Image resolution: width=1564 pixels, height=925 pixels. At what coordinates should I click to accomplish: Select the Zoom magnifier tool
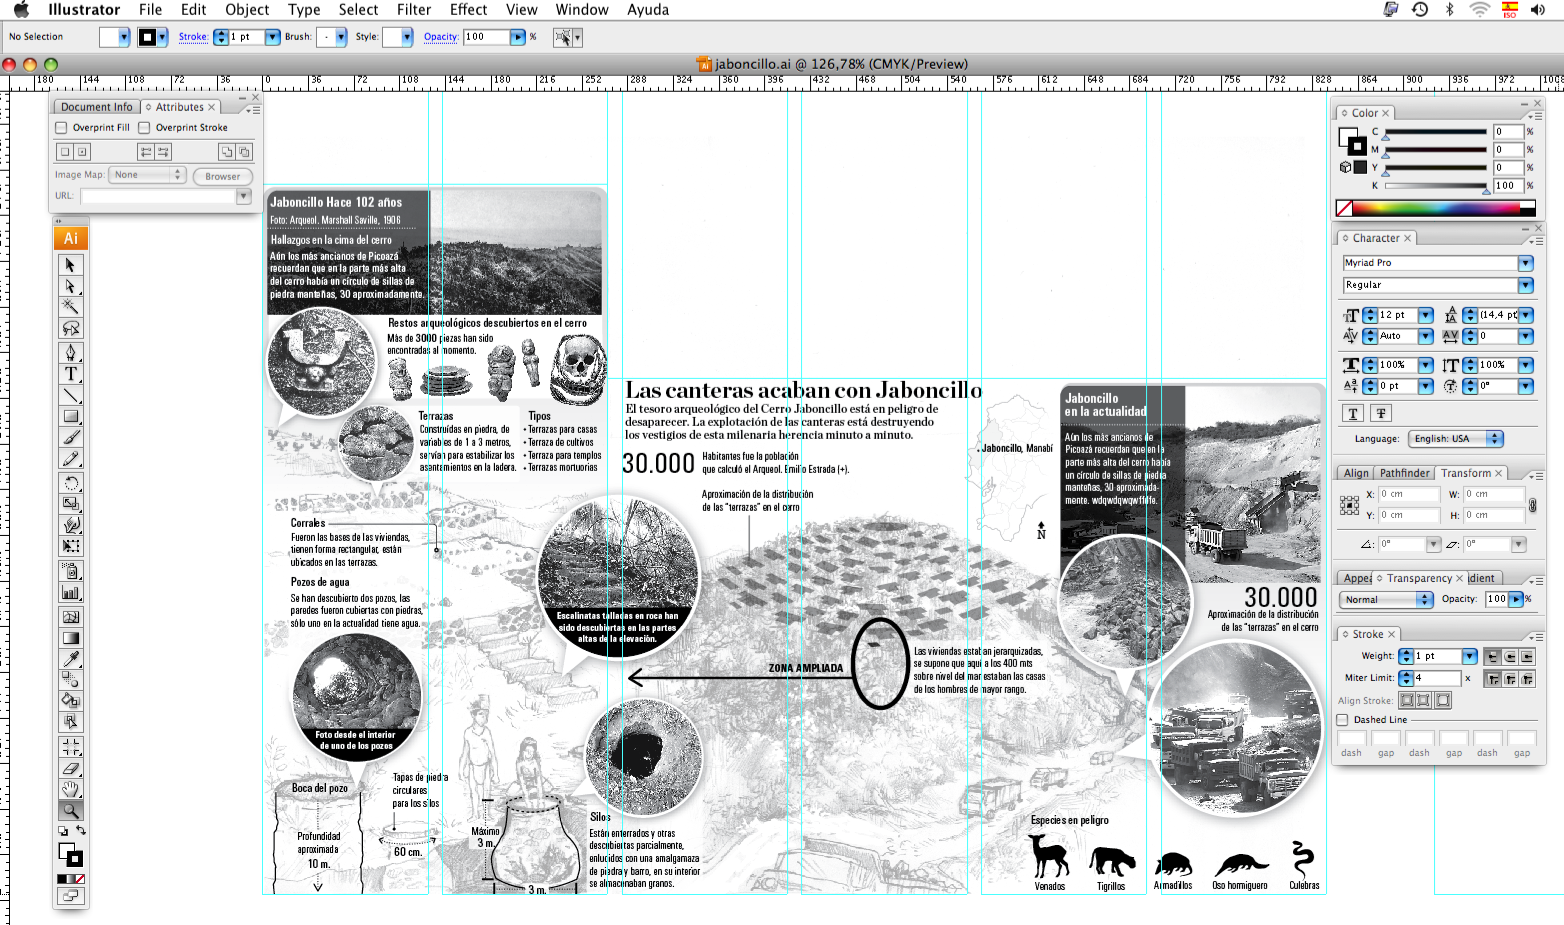click(x=70, y=811)
